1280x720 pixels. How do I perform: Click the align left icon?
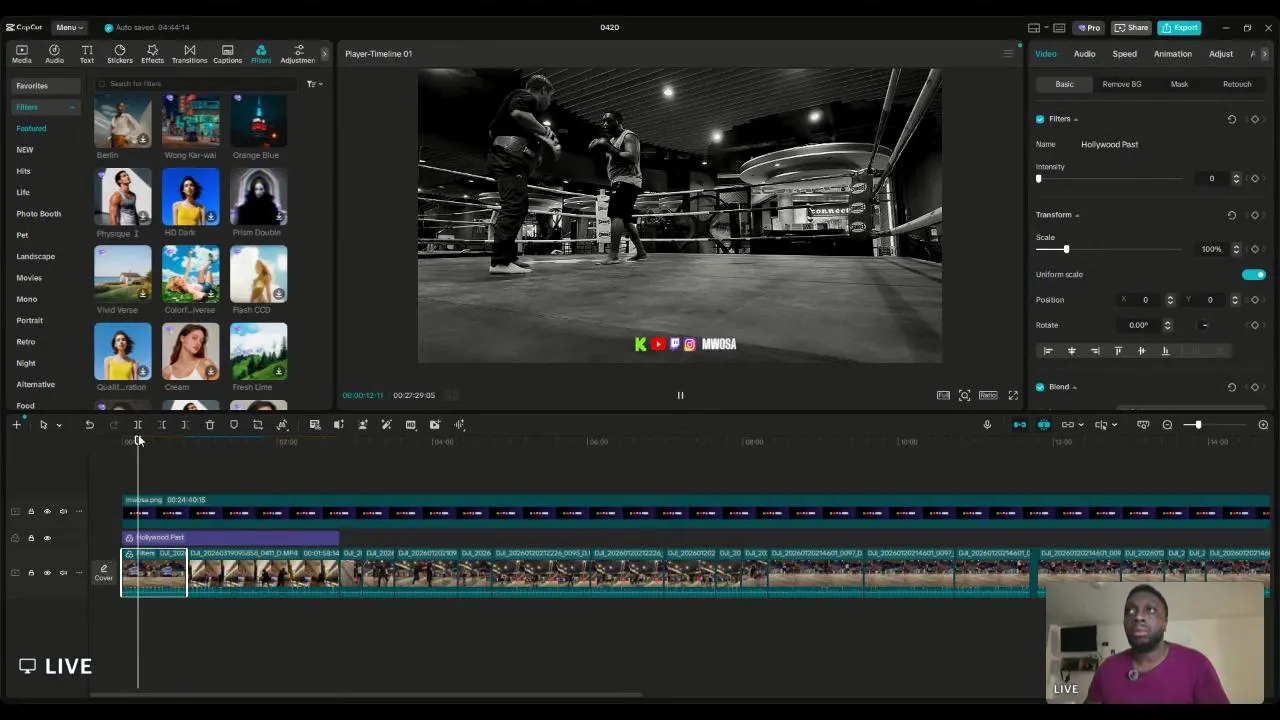pyautogui.click(x=1048, y=351)
